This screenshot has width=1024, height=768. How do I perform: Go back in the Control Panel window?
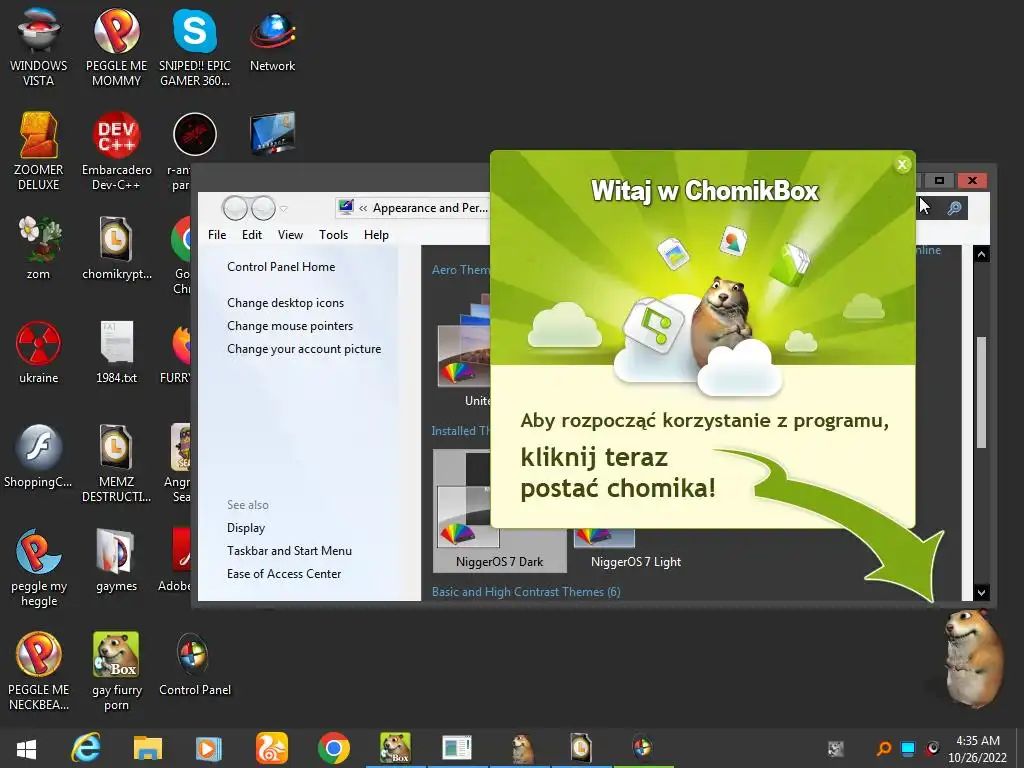tap(234, 208)
